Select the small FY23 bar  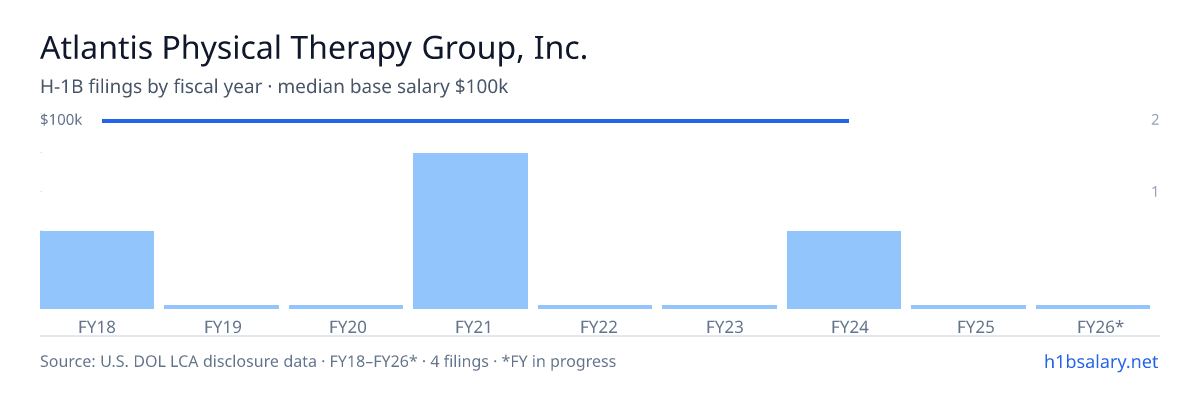click(x=719, y=307)
